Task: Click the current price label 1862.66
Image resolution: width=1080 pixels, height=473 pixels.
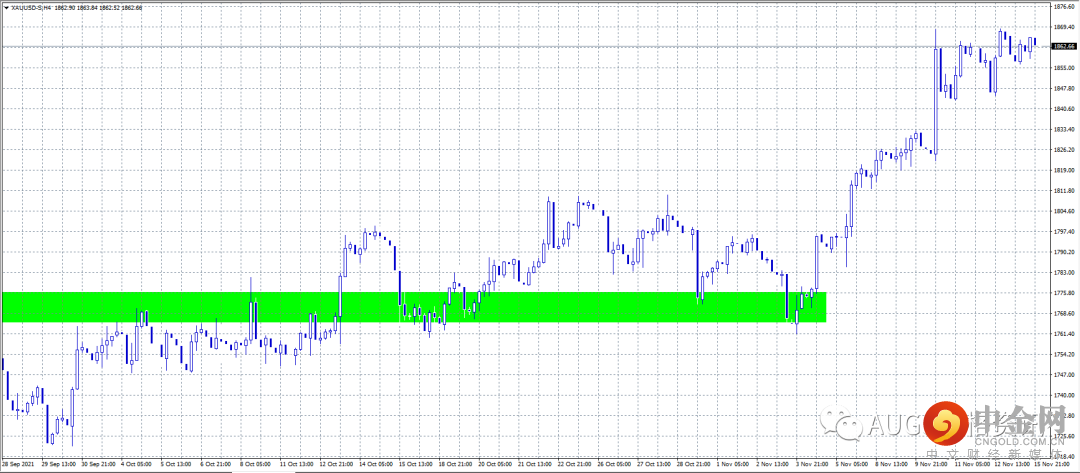Action: pyautogui.click(x=1065, y=46)
